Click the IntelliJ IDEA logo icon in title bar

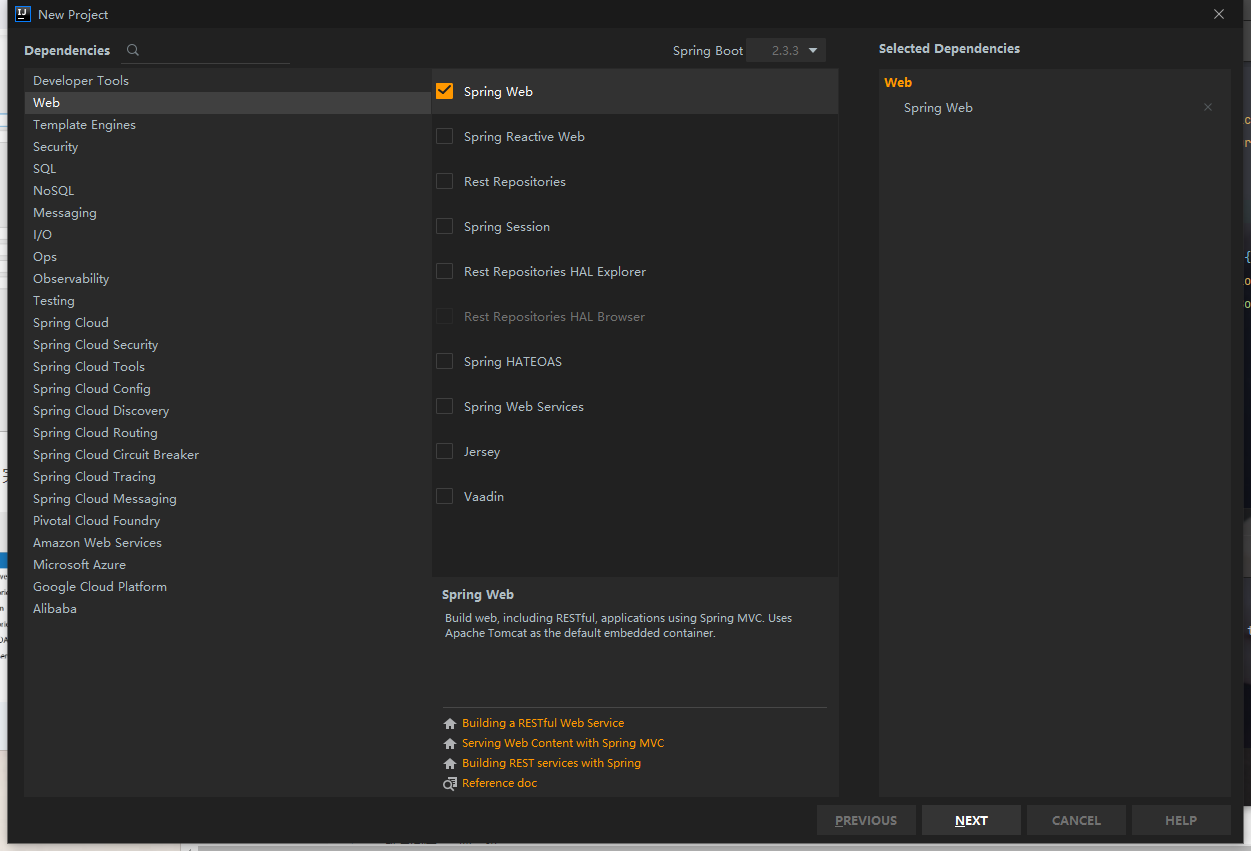tap(22, 14)
